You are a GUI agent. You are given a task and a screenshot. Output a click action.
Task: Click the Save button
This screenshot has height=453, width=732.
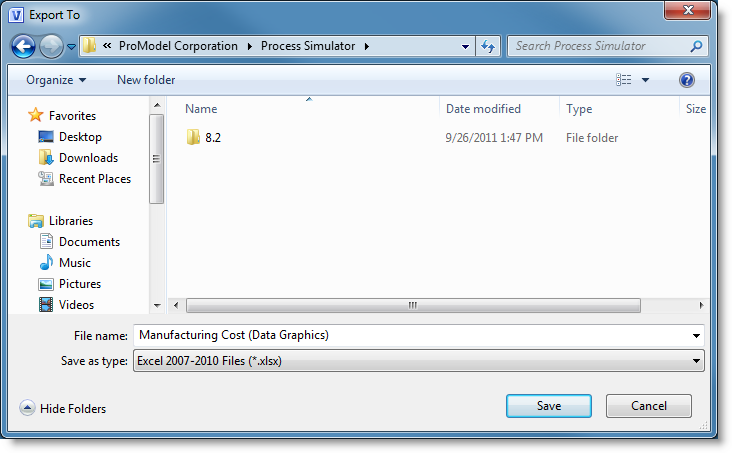point(549,406)
